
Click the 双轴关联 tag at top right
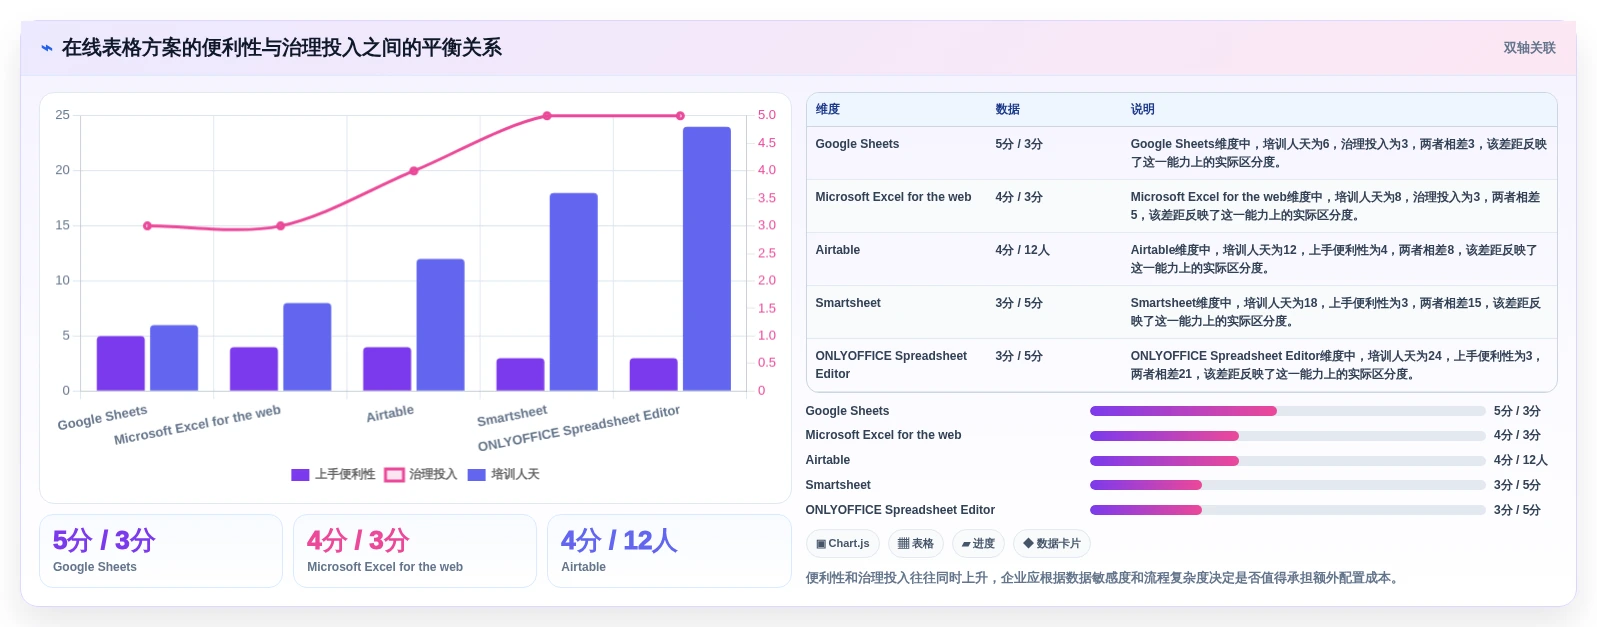pyautogui.click(x=1529, y=48)
